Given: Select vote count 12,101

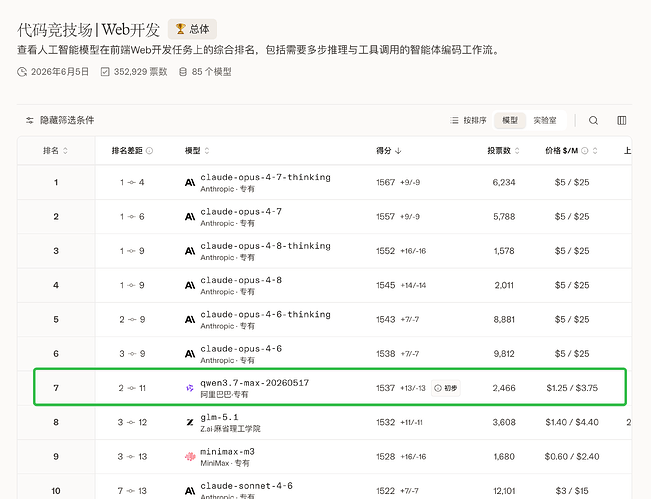Looking at the screenshot, I should 504,491.
